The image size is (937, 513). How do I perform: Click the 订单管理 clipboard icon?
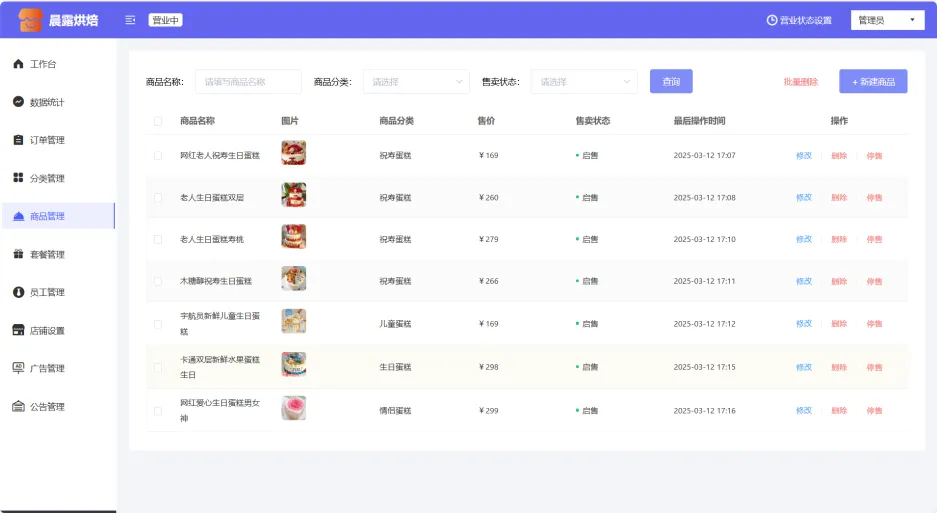pos(18,140)
